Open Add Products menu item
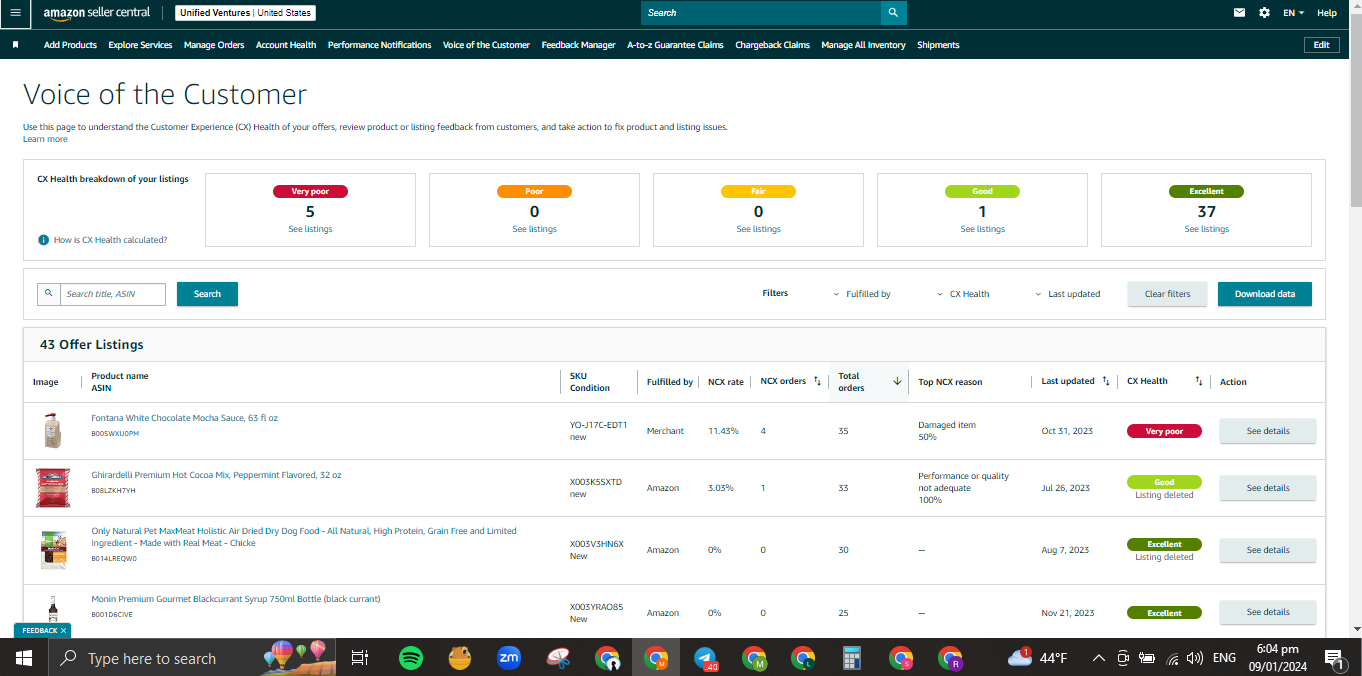 click(70, 45)
